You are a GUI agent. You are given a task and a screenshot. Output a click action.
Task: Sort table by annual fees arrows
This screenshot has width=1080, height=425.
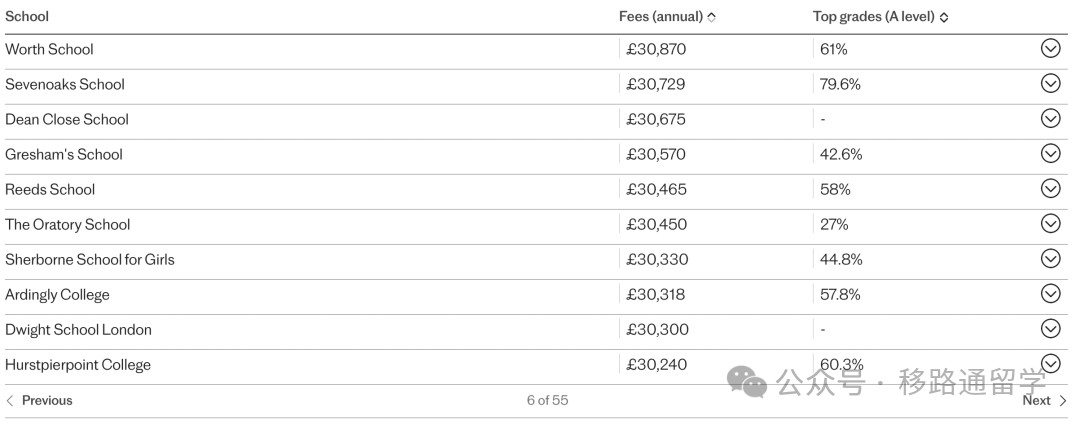pos(712,17)
